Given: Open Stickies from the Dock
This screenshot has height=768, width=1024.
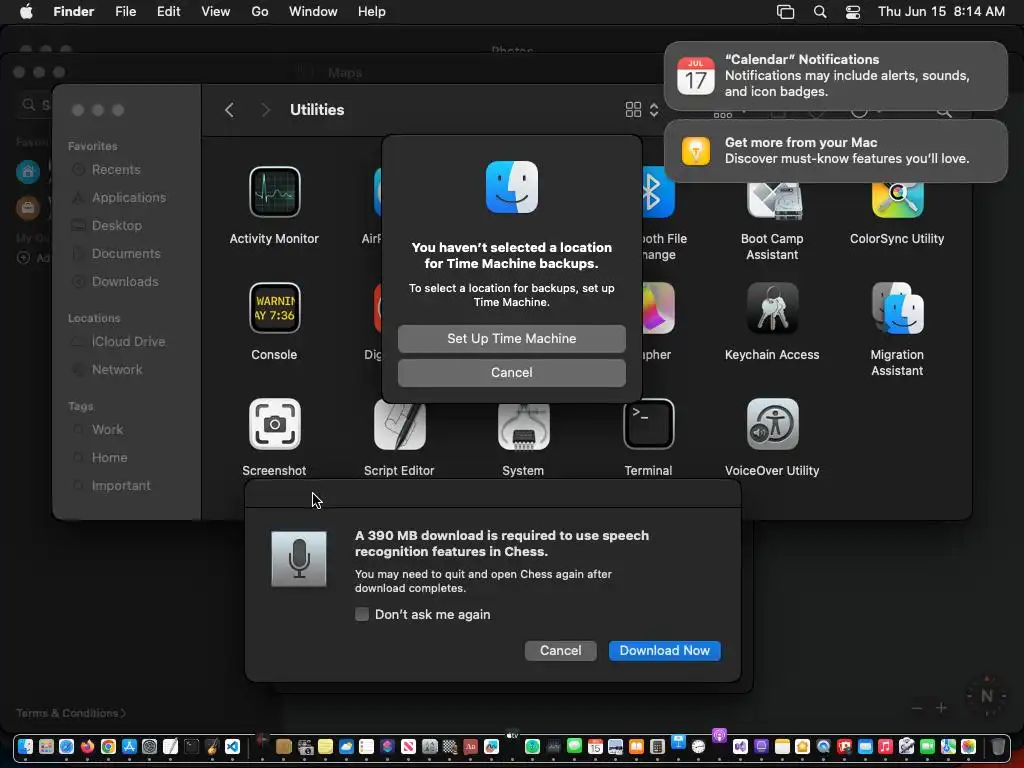Looking at the screenshot, I should [325, 746].
